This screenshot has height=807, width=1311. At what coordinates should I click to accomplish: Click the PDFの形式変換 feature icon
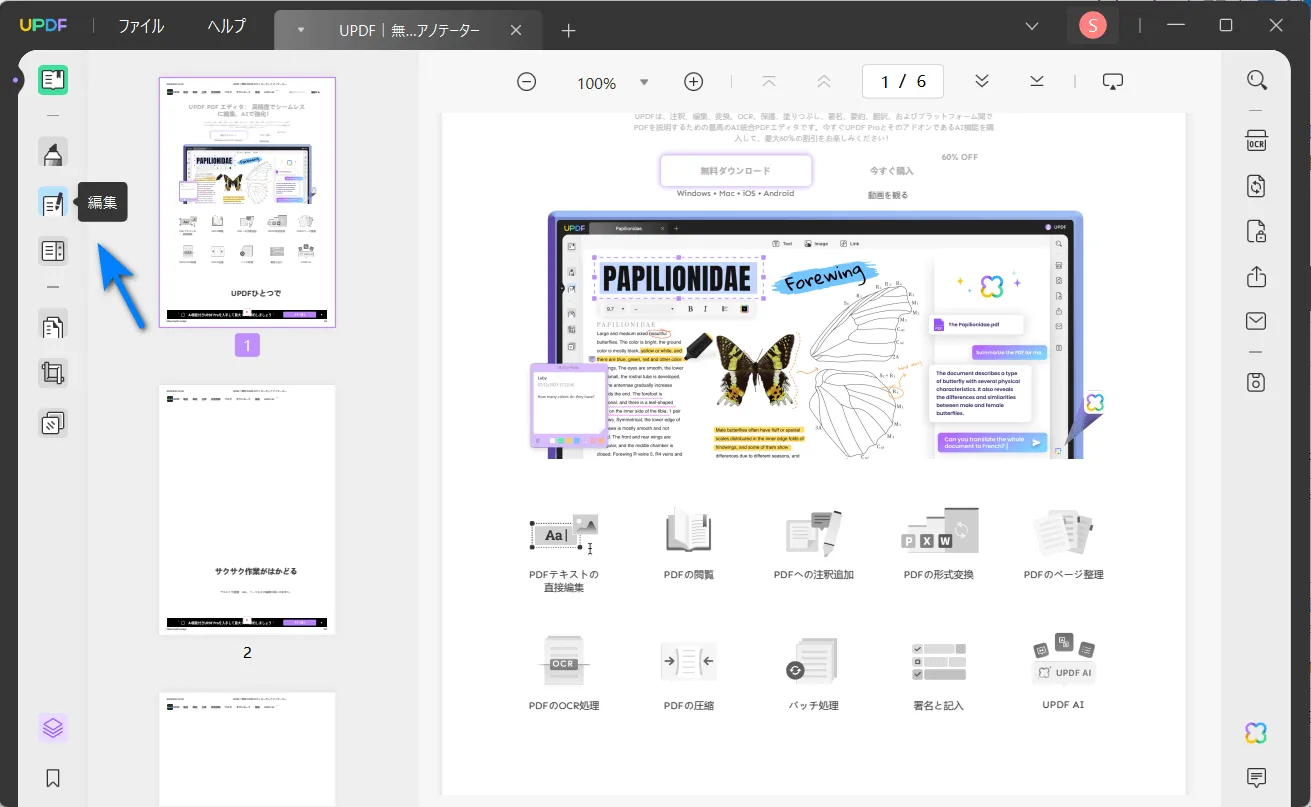pyautogui.click(x=939, y=531)
